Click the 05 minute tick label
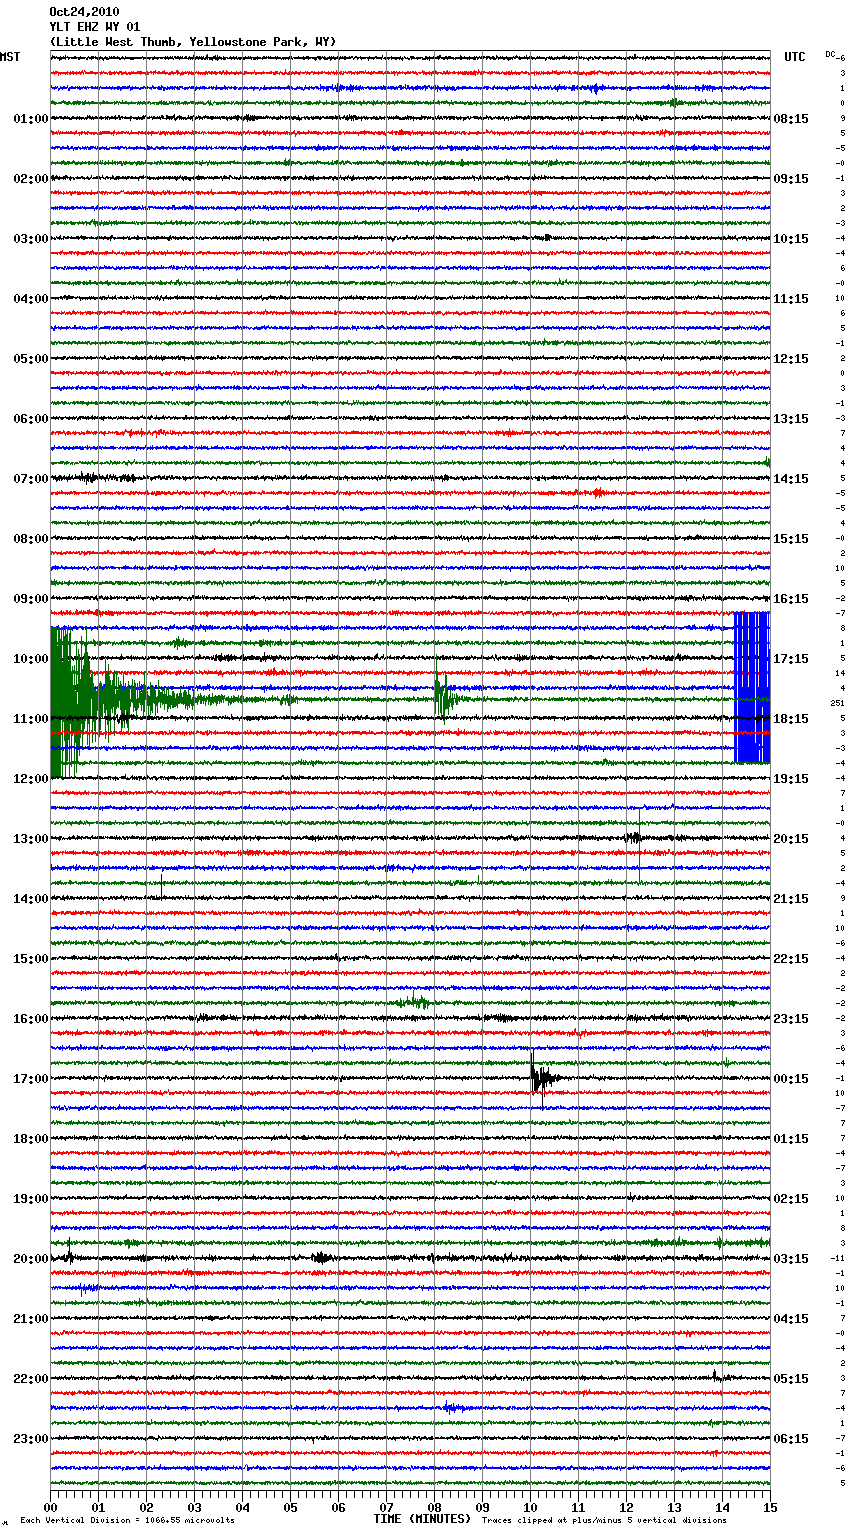The height and width of the screenshot is (1534, 850). [290, 1507]
